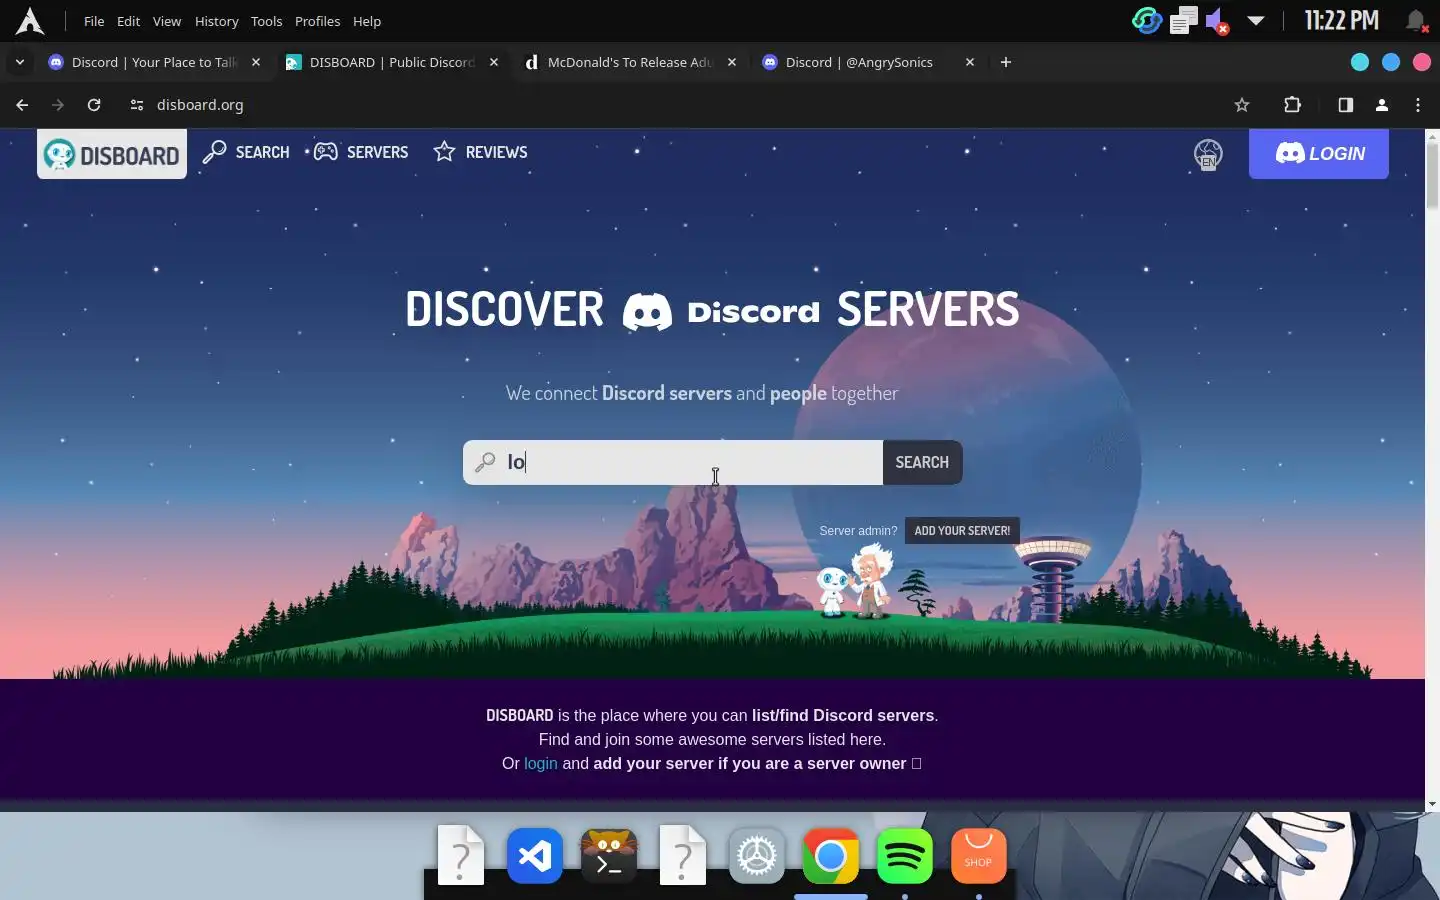This screenshot has width=1440, height=900.
Task: Click the DISBOARD logo
Action: point(112,154)
